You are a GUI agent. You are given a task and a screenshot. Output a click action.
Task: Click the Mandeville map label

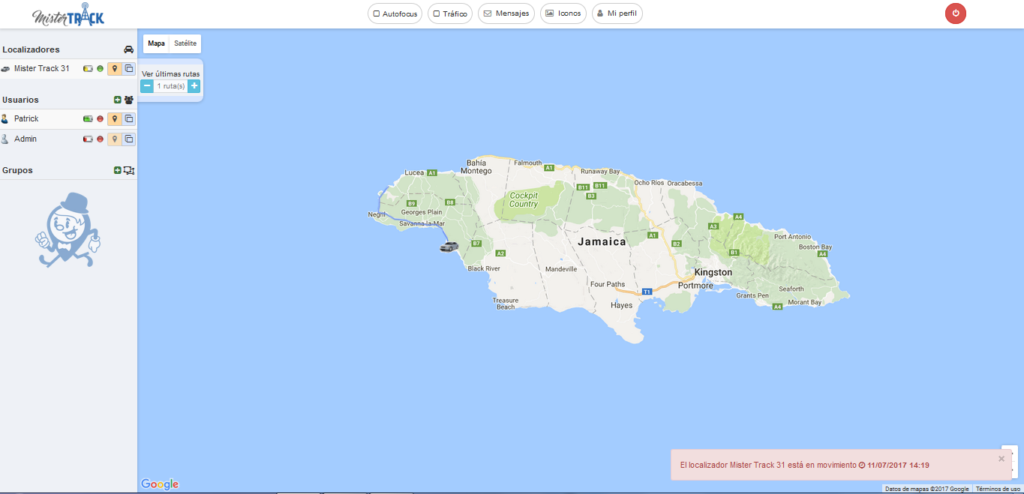click(562, 269)
